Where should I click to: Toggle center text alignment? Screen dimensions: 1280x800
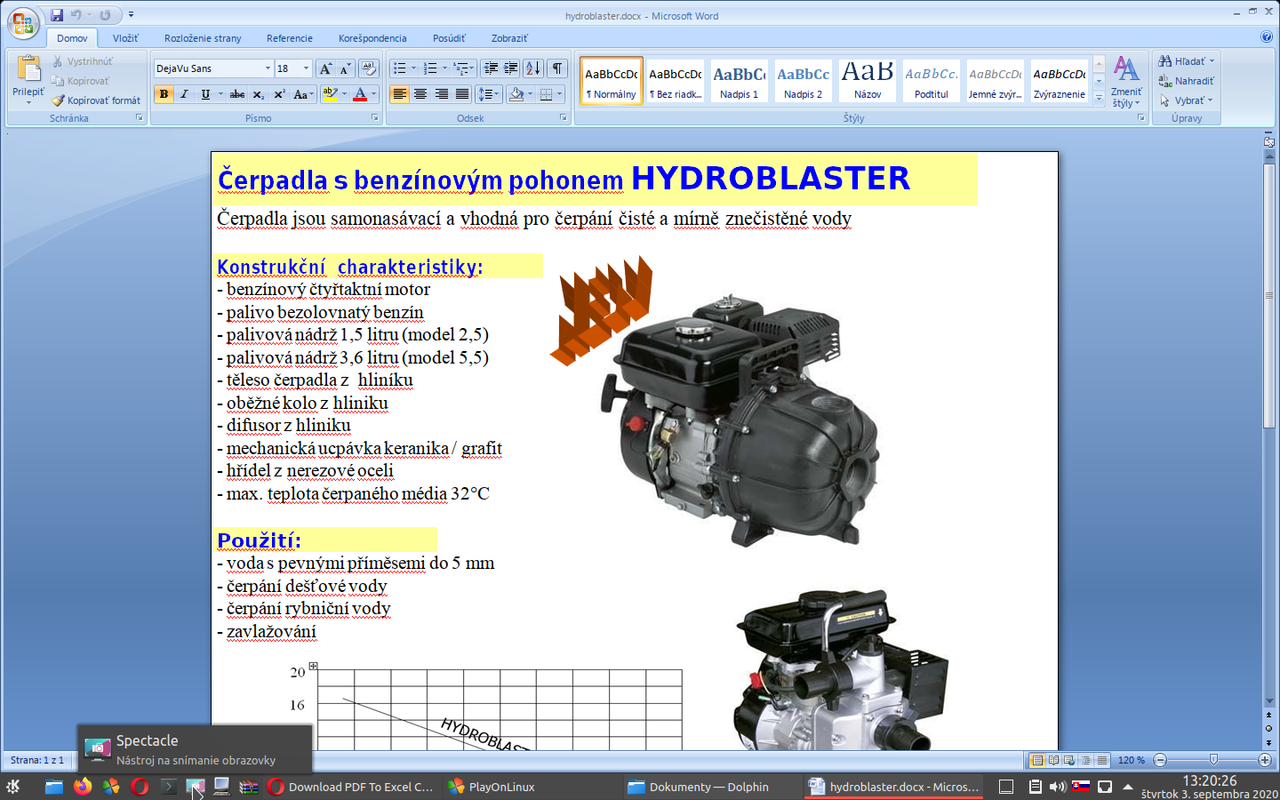click(x=420, y=95)
